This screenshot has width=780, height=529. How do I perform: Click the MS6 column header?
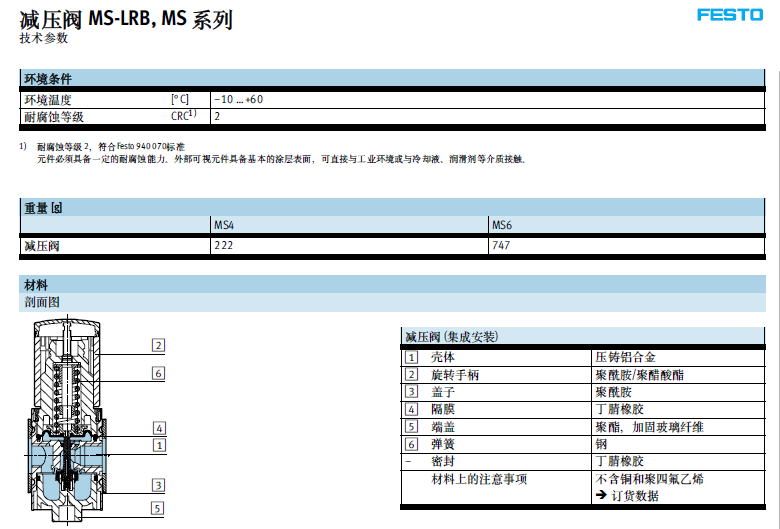point(502,225)
